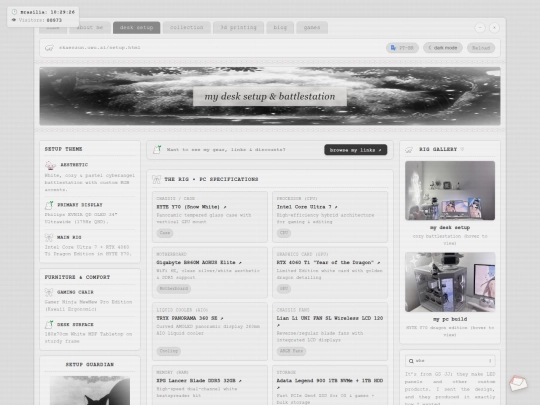
Task: Minimize the retro browser window
Action: (x=480, y=28)
